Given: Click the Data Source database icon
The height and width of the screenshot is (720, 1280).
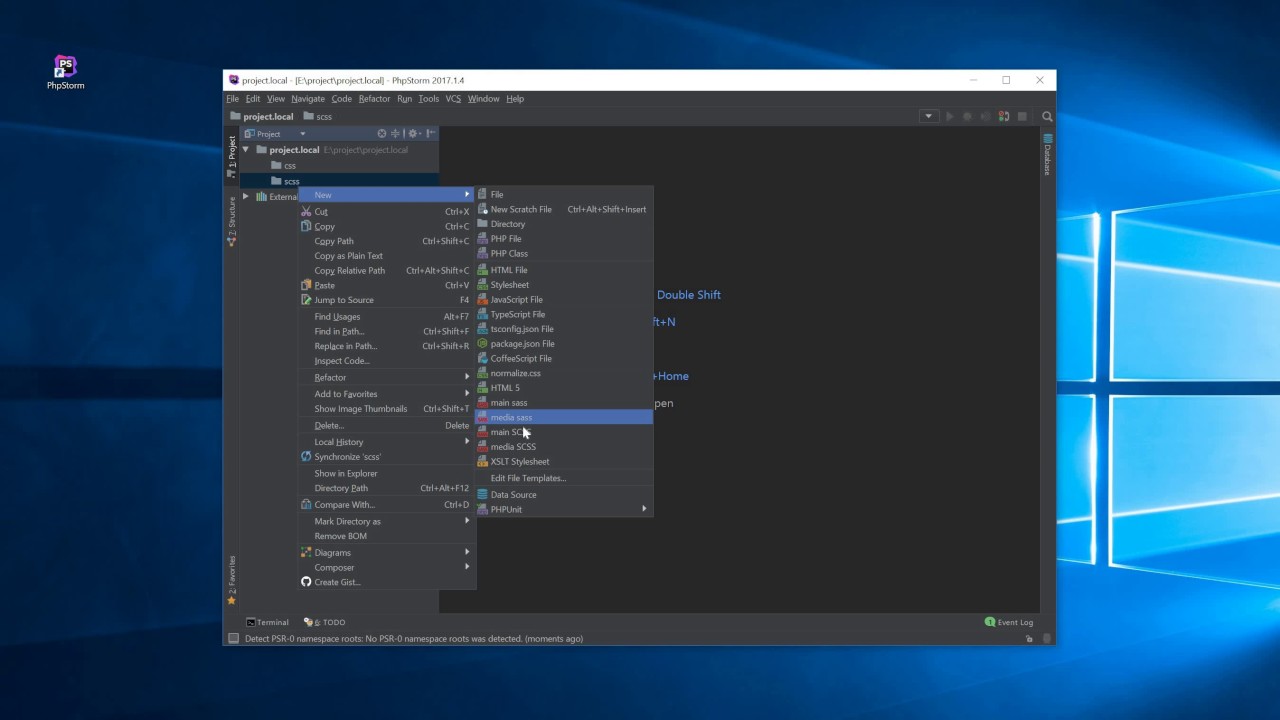Looking at the screenshot, I should point(482,495).
